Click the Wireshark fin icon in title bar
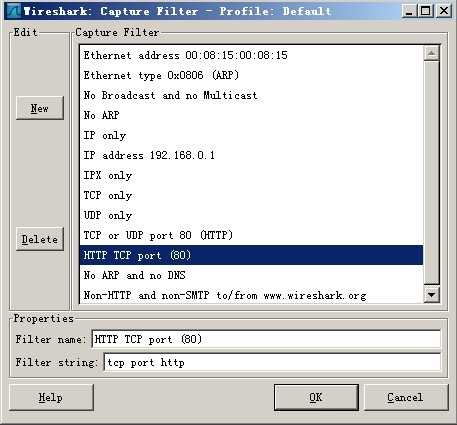 [14, 11]
